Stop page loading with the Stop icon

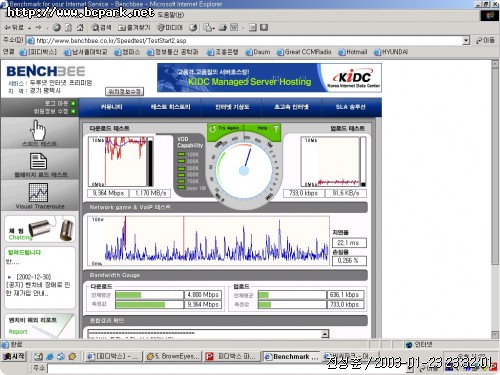[57, 28]
